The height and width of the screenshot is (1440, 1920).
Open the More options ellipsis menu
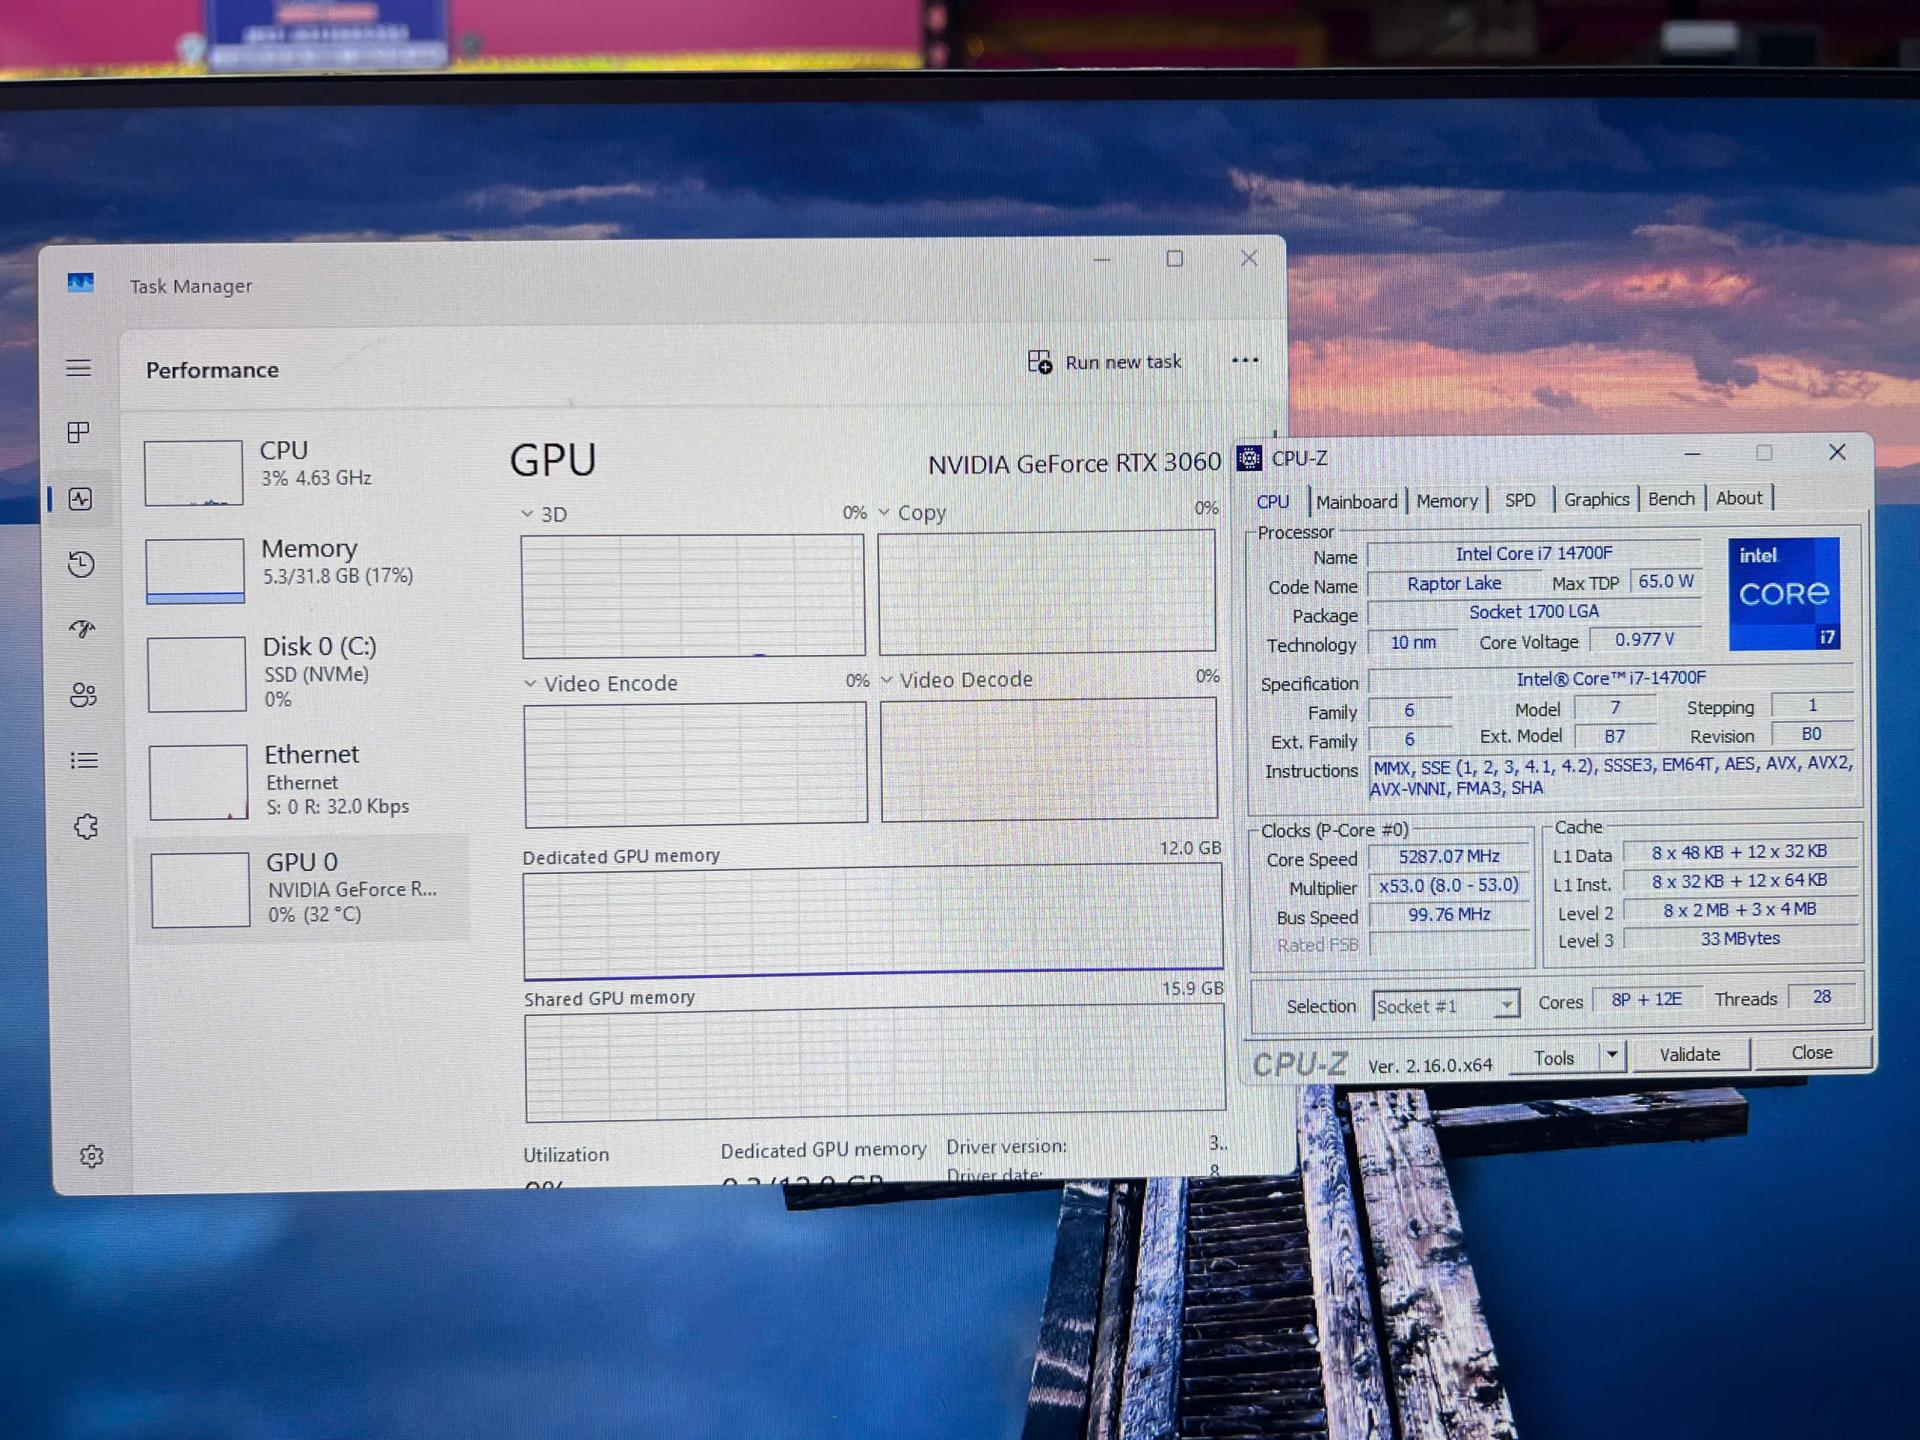1245,361
